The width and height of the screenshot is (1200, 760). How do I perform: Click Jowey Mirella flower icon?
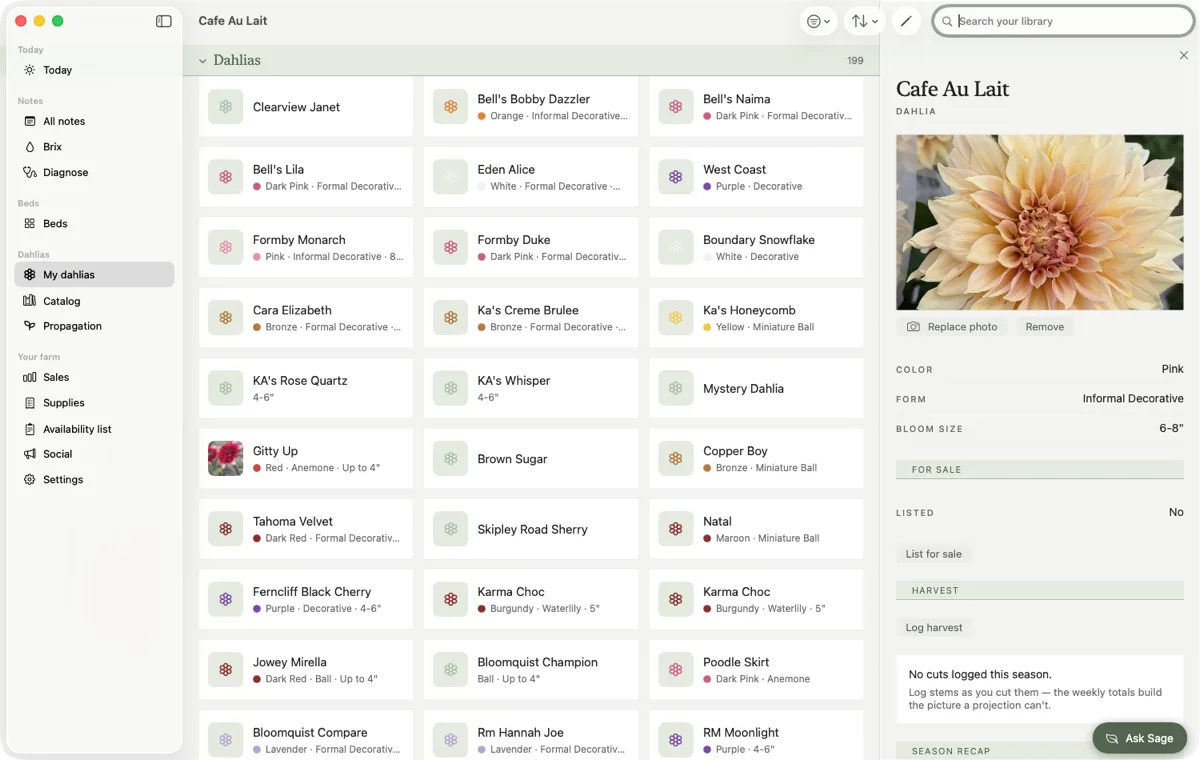click(226, 670)
